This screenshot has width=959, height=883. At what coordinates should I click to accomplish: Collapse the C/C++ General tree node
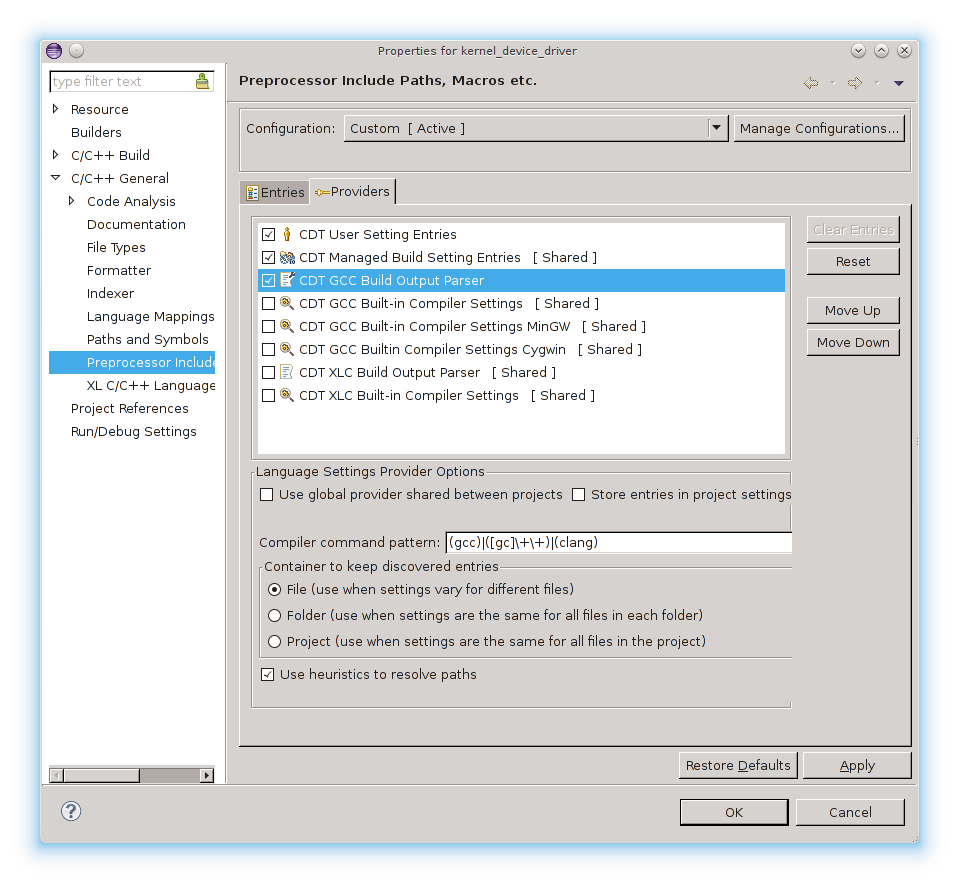click(56, 178)
